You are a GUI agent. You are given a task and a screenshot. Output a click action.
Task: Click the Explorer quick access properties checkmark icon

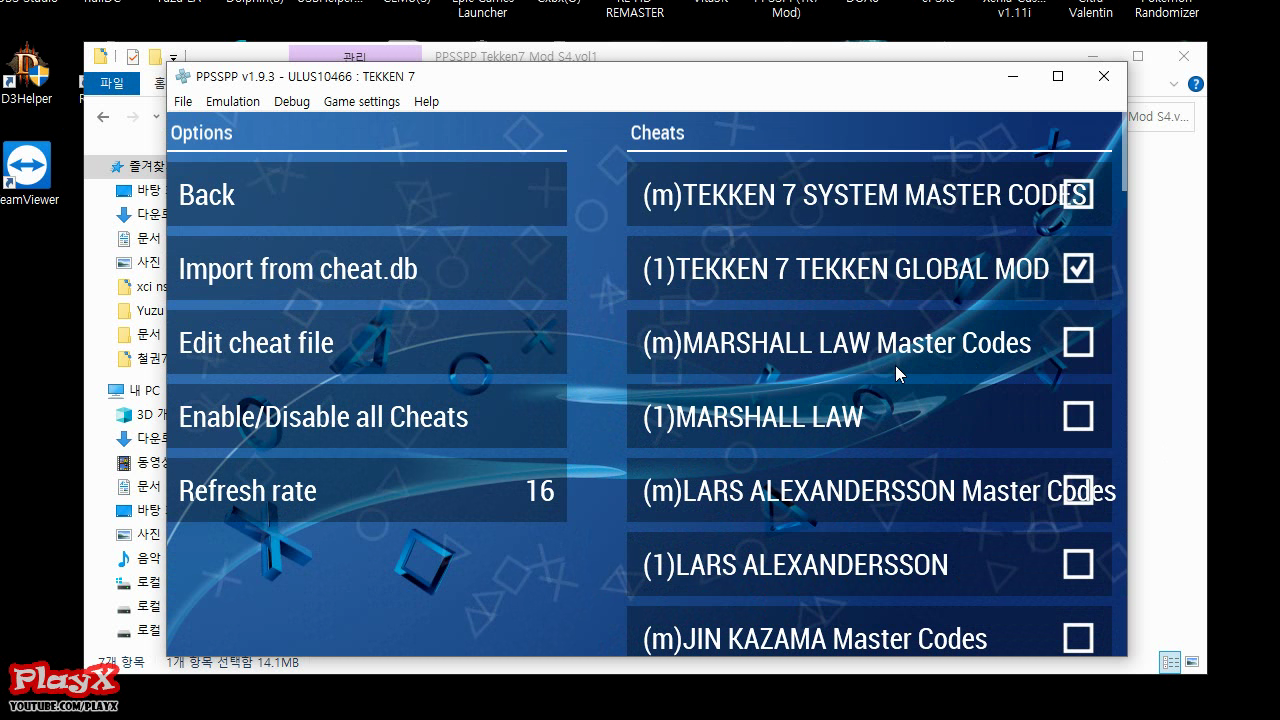coord(132,57)
